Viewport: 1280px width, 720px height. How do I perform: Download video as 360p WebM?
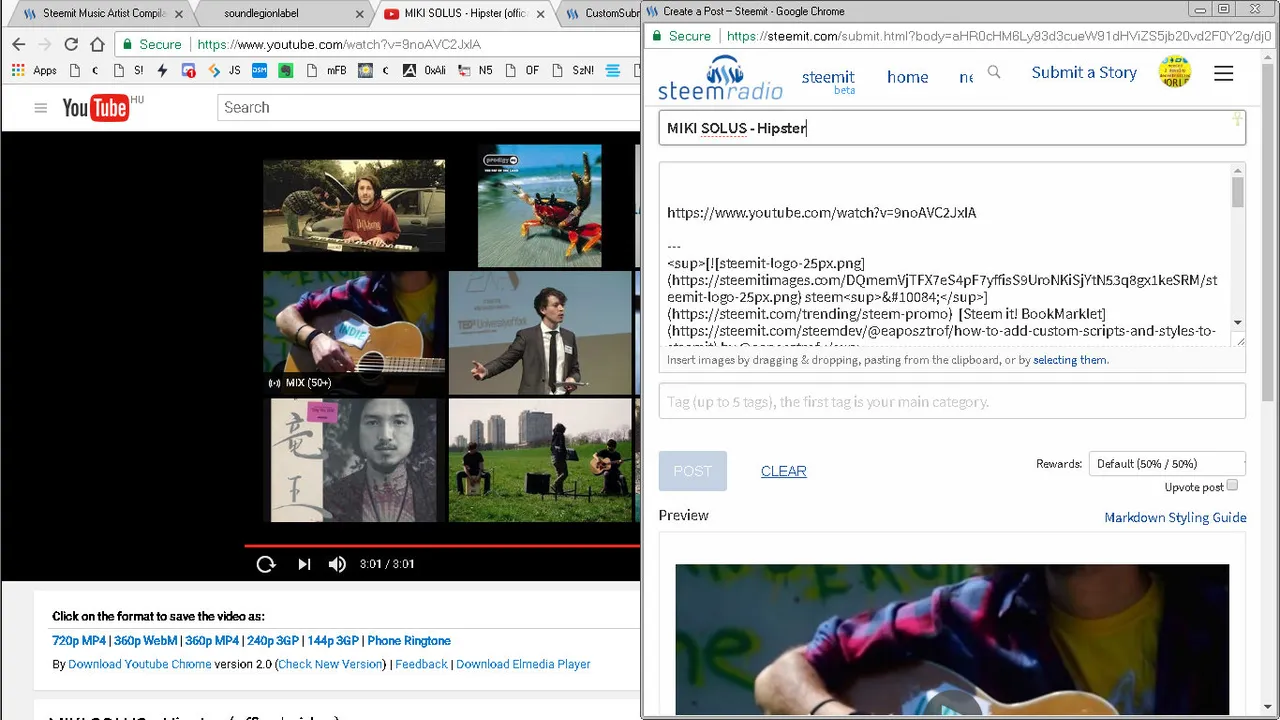(x=145, y=641)
